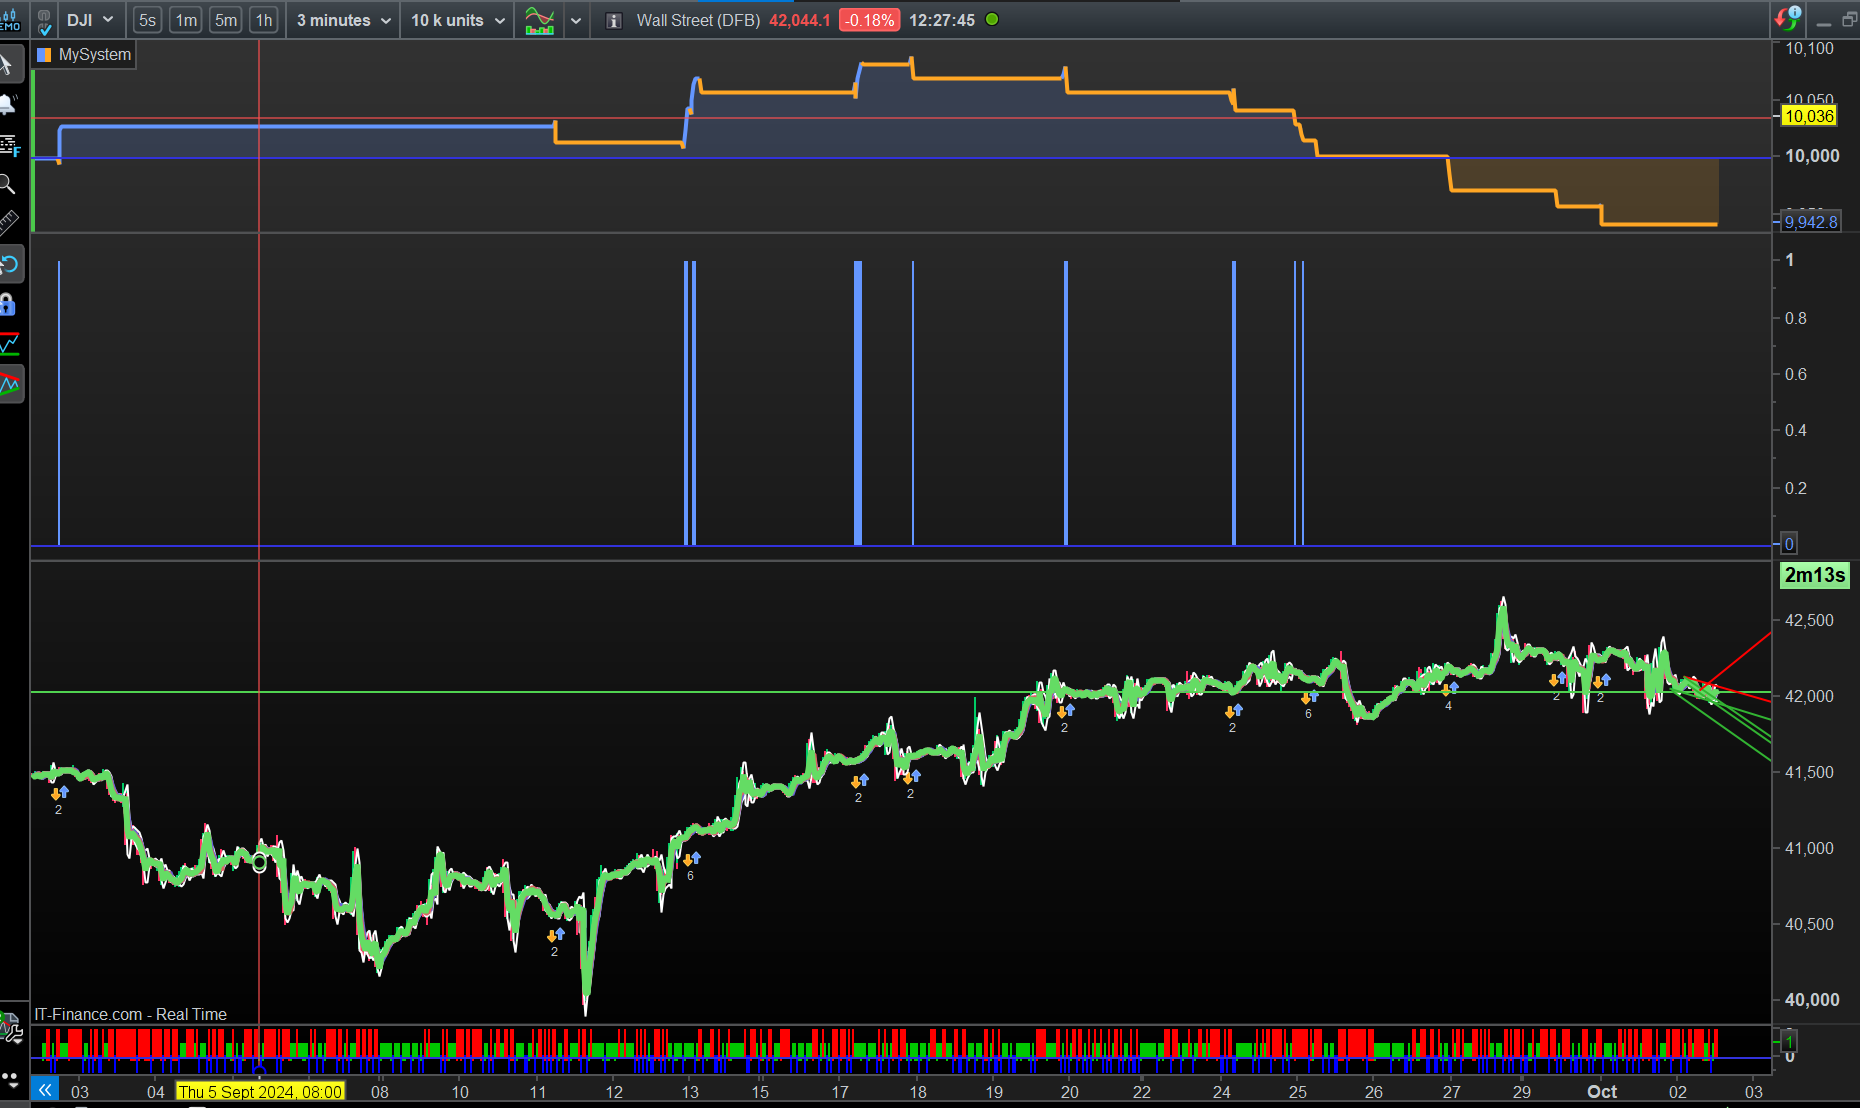Click the Wall Street (DFB) name

tap(698, 20)
